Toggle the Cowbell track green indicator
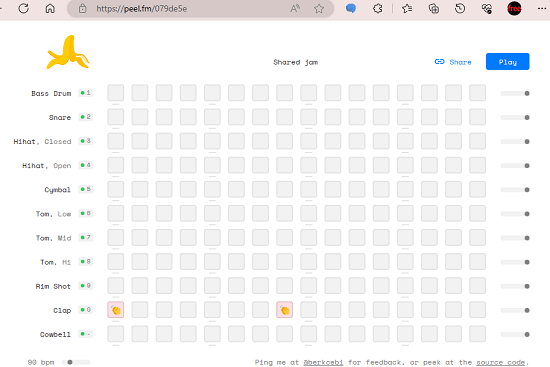550x367 pixels. [83, 334]
